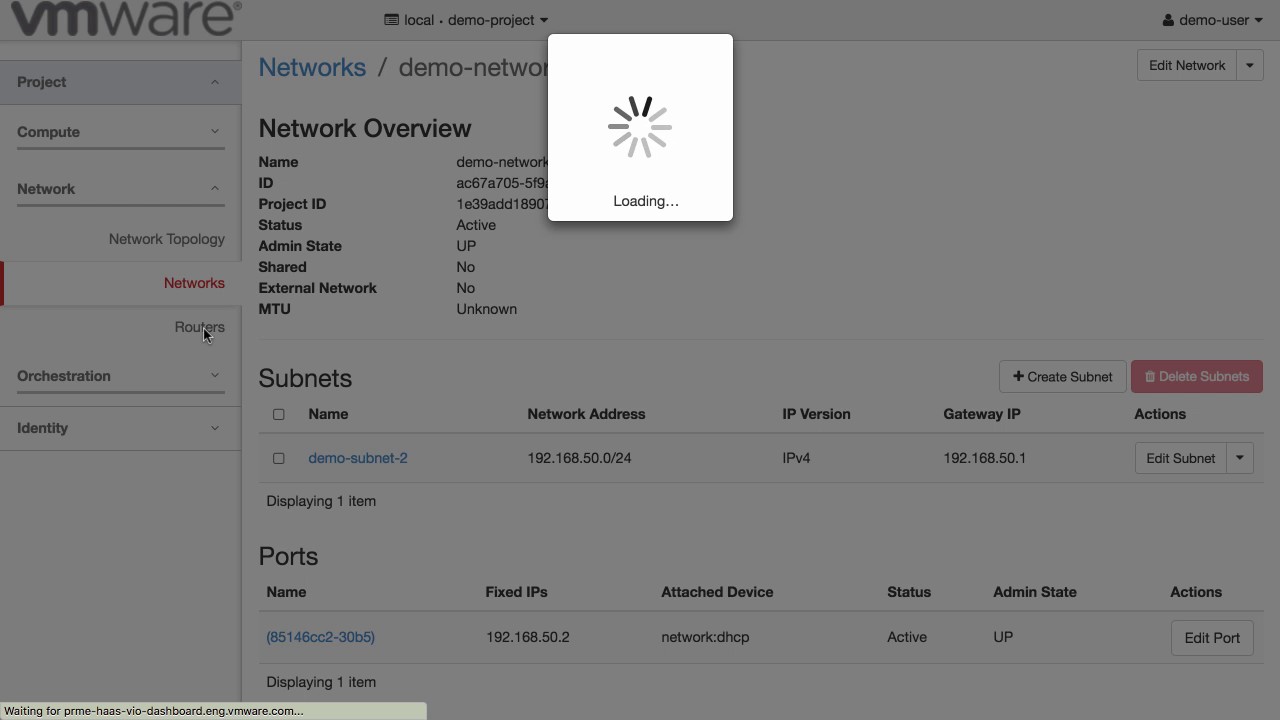Open the demo-user account menu

pyautogui.click(x=1212, y=20)
